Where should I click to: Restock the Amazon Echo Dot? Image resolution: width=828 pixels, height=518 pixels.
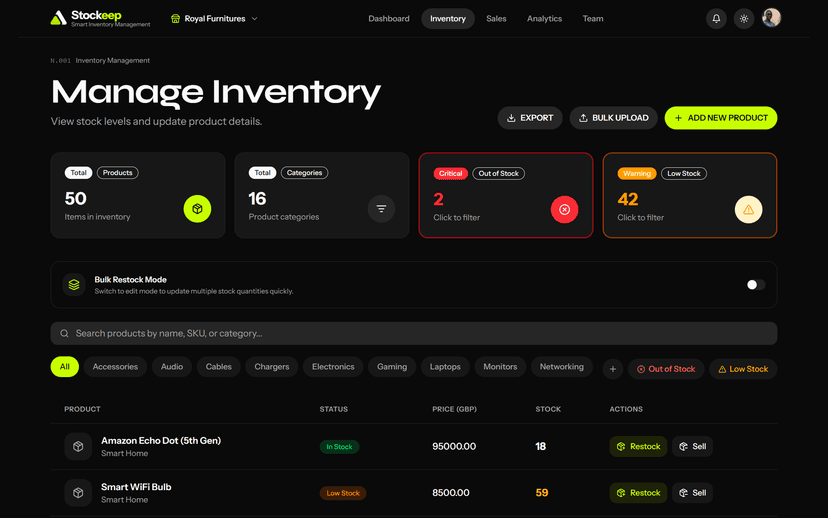pyautogui.click(x=638, y=446)
